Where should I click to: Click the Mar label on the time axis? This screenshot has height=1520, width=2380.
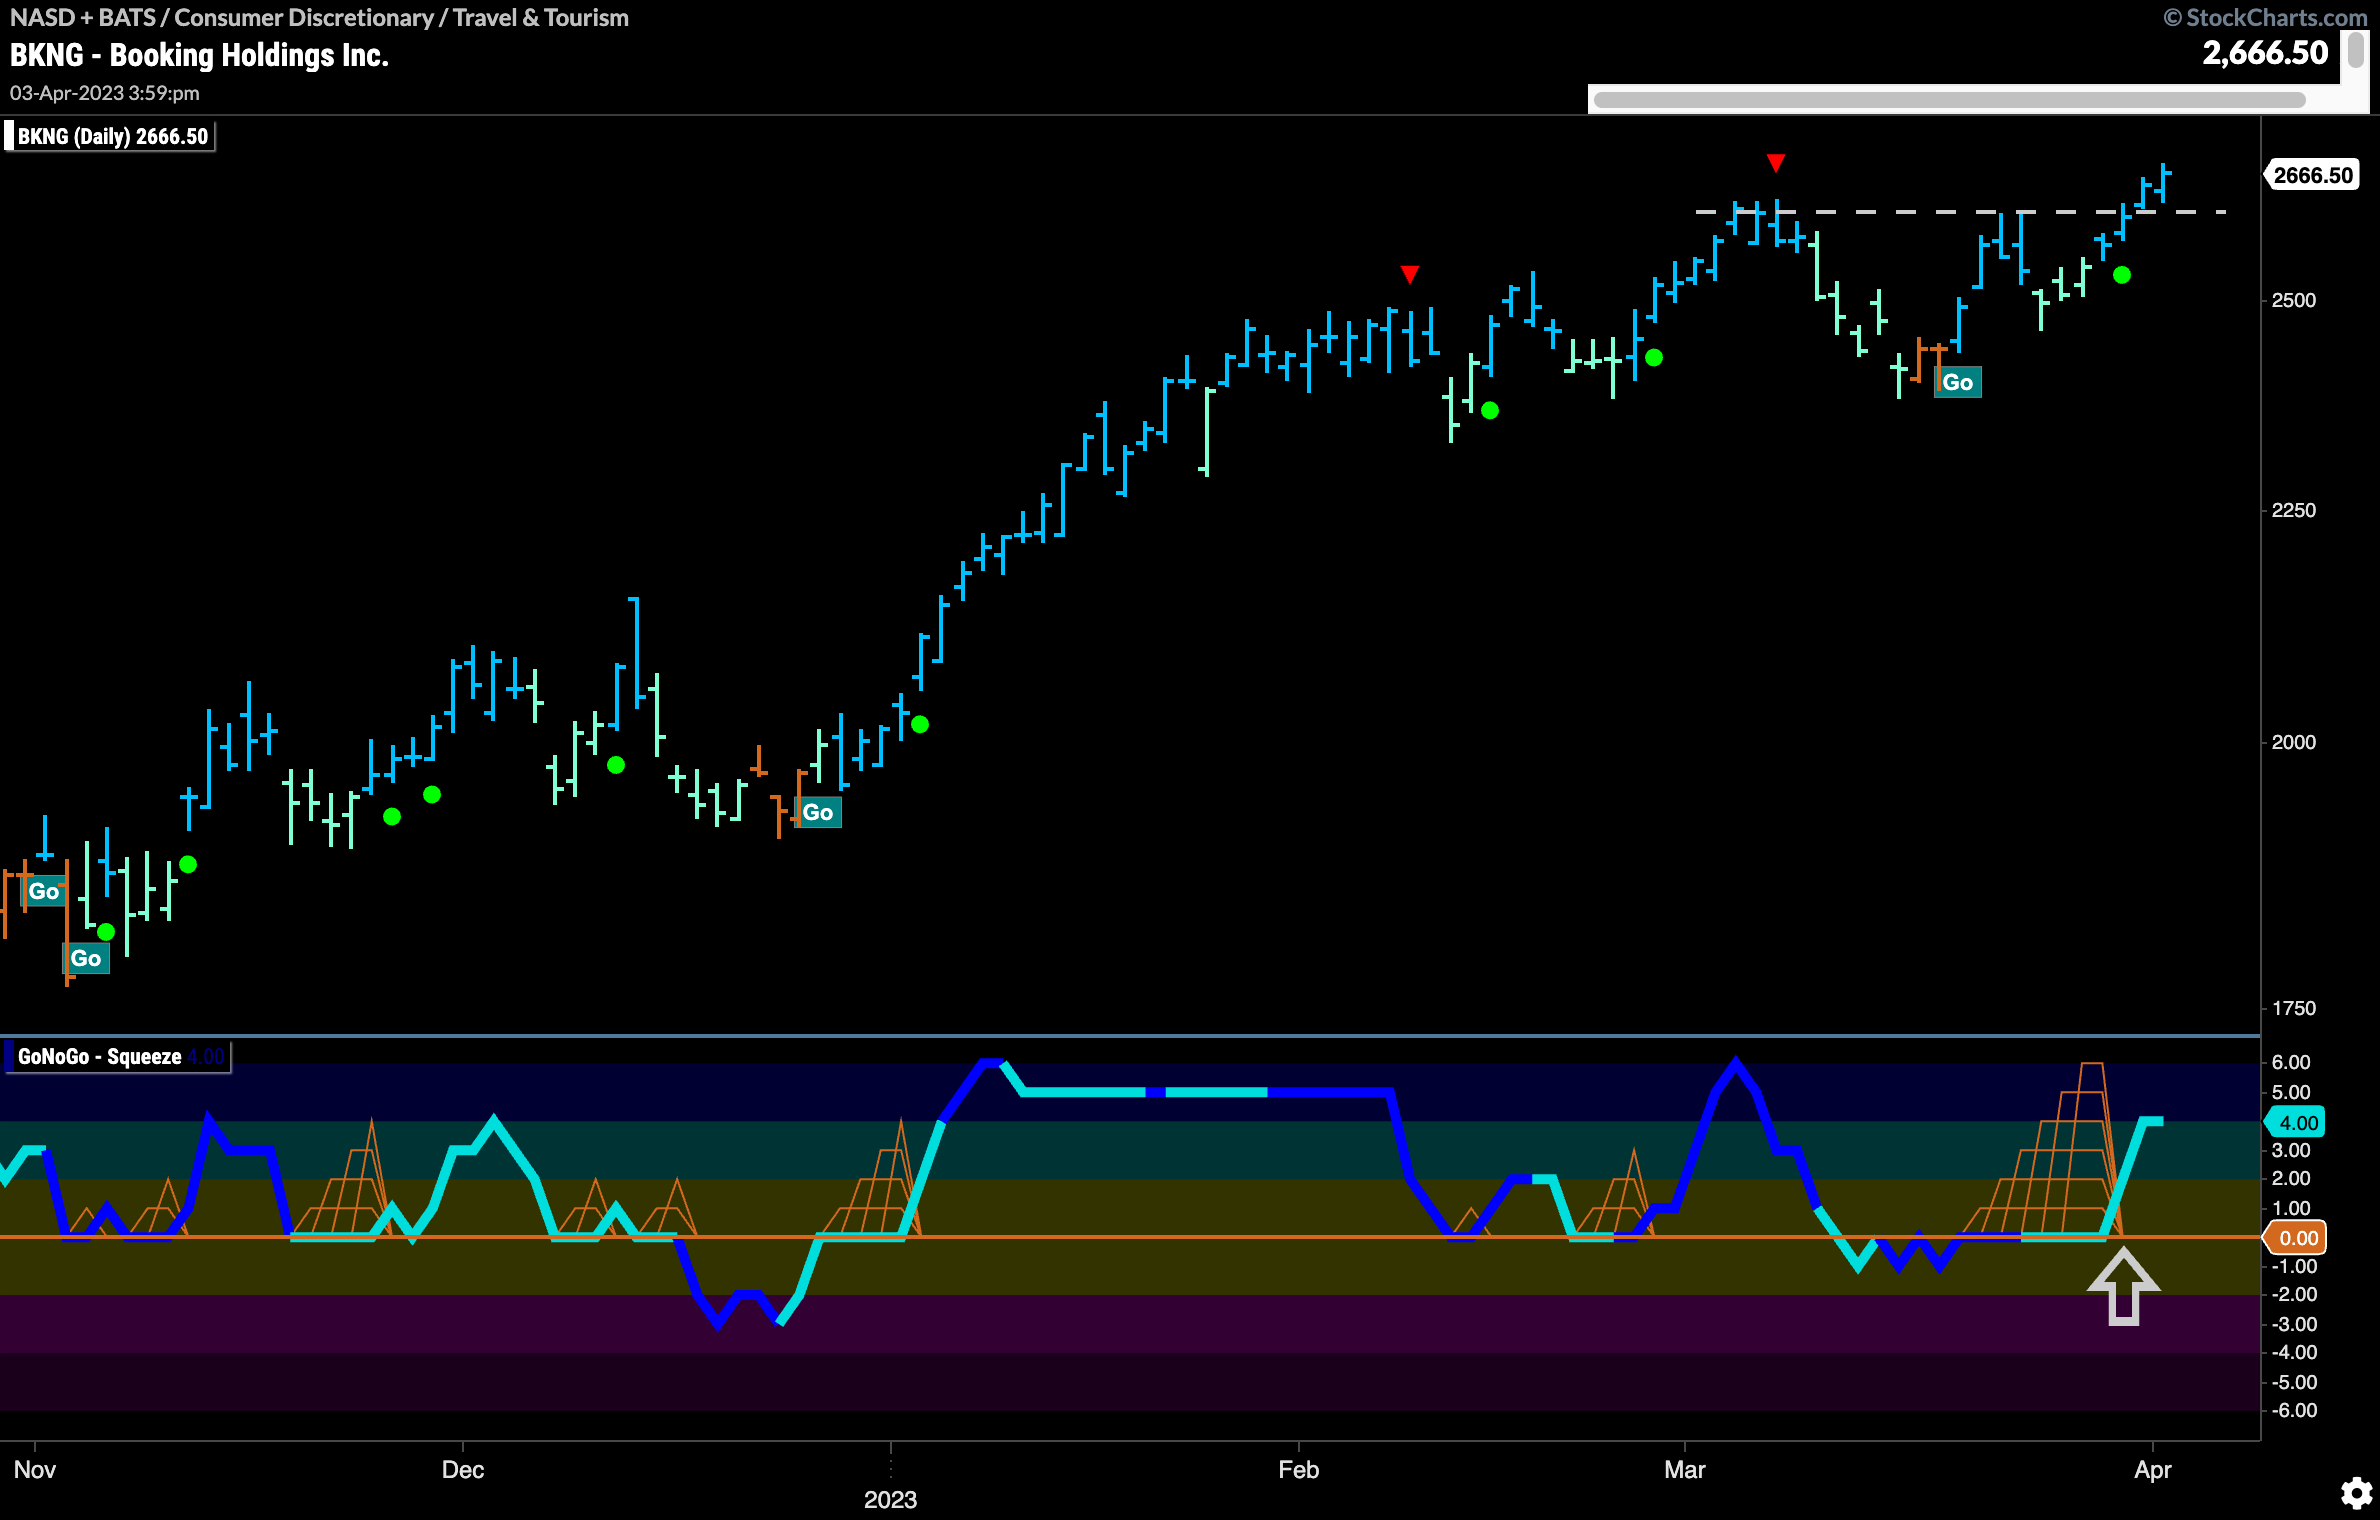1684,1470
